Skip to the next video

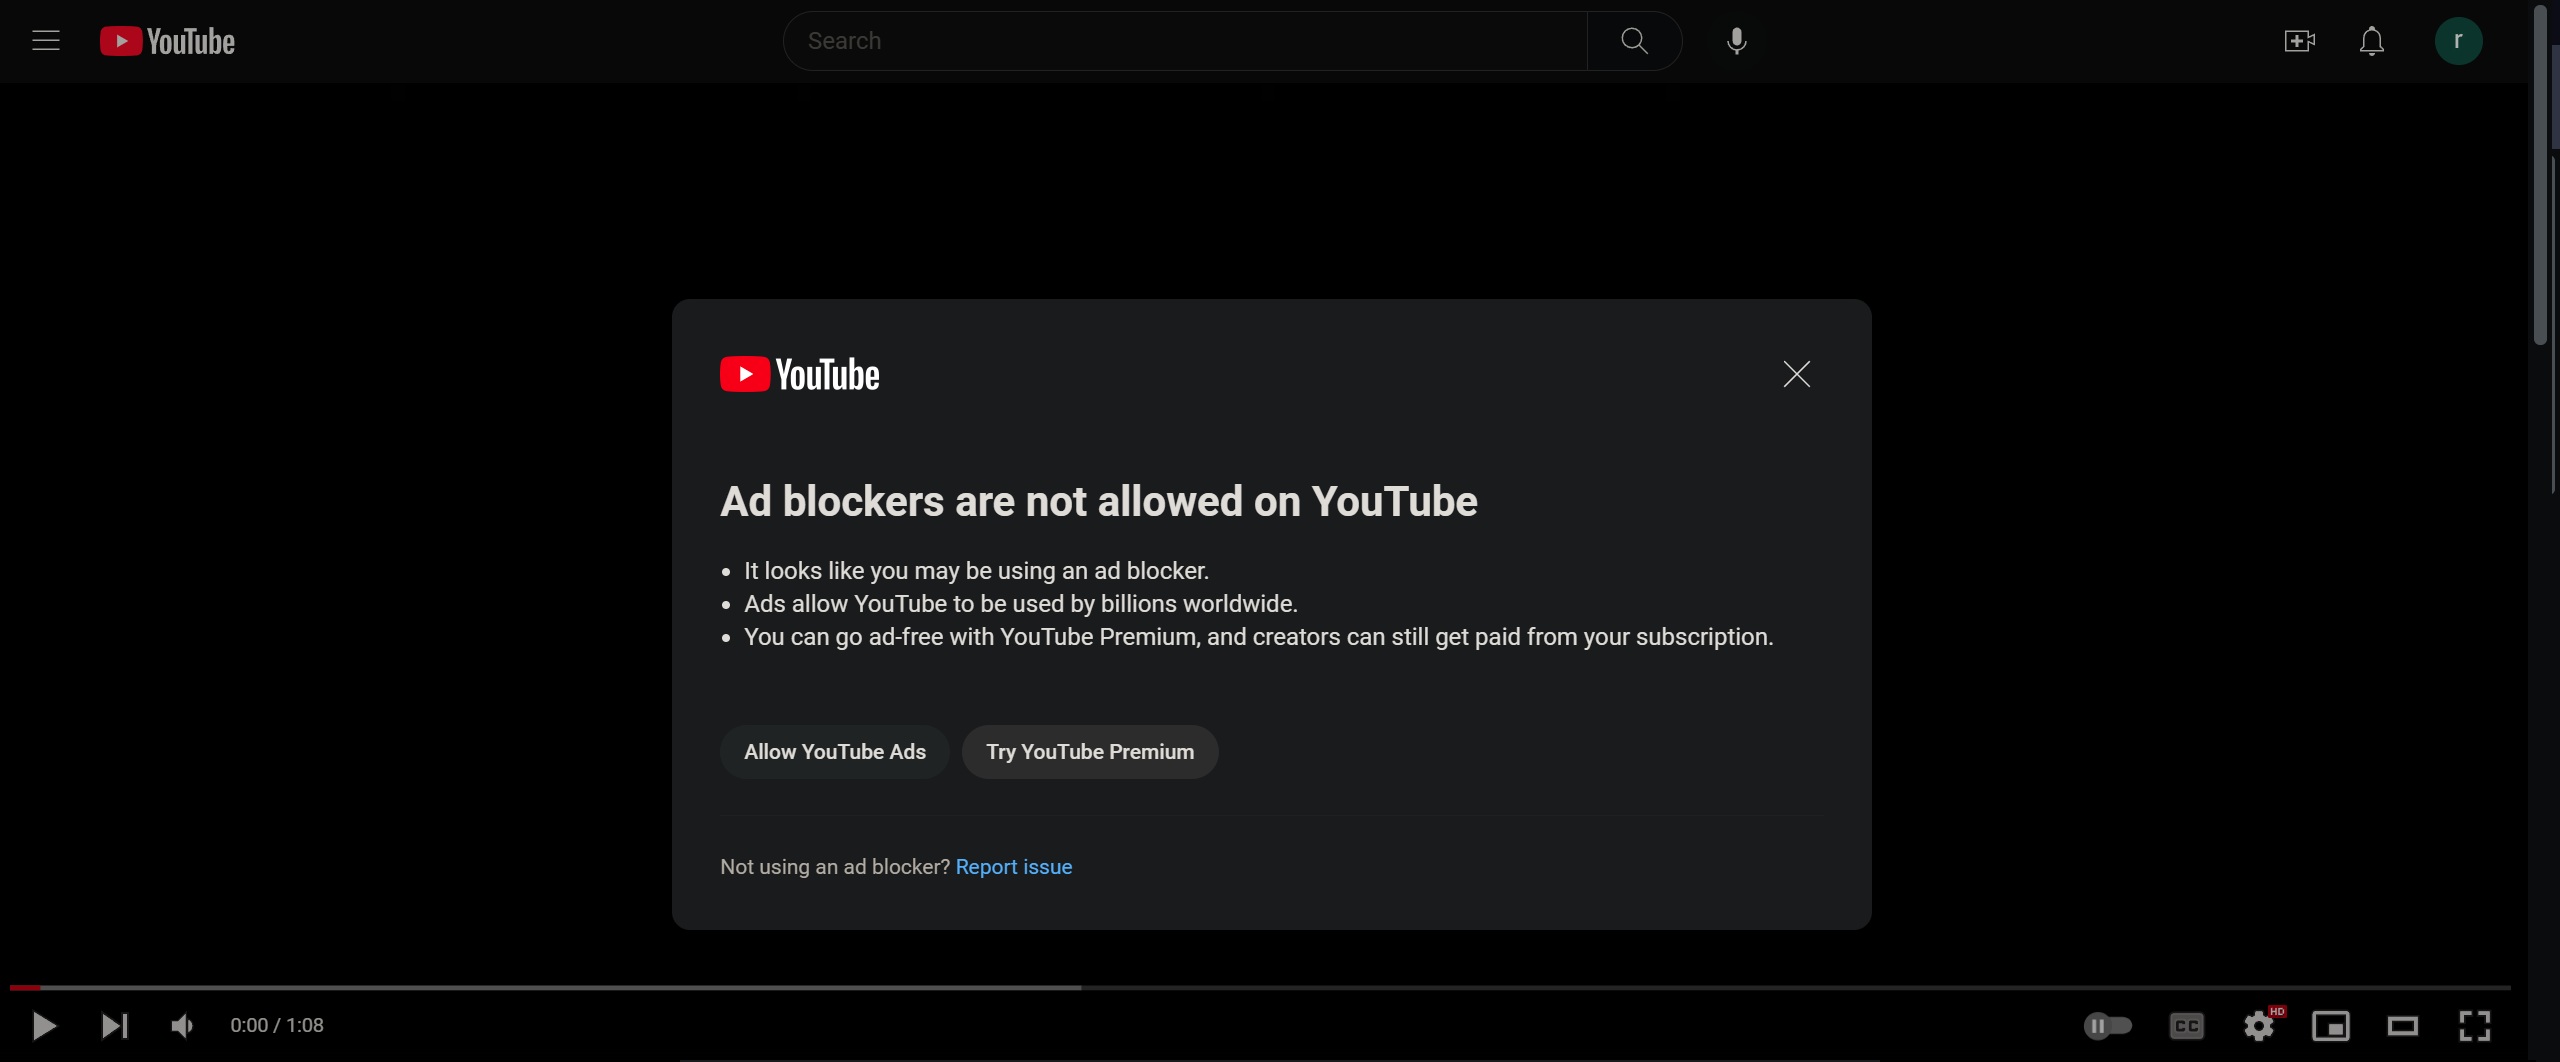(x=115, y=1025)
